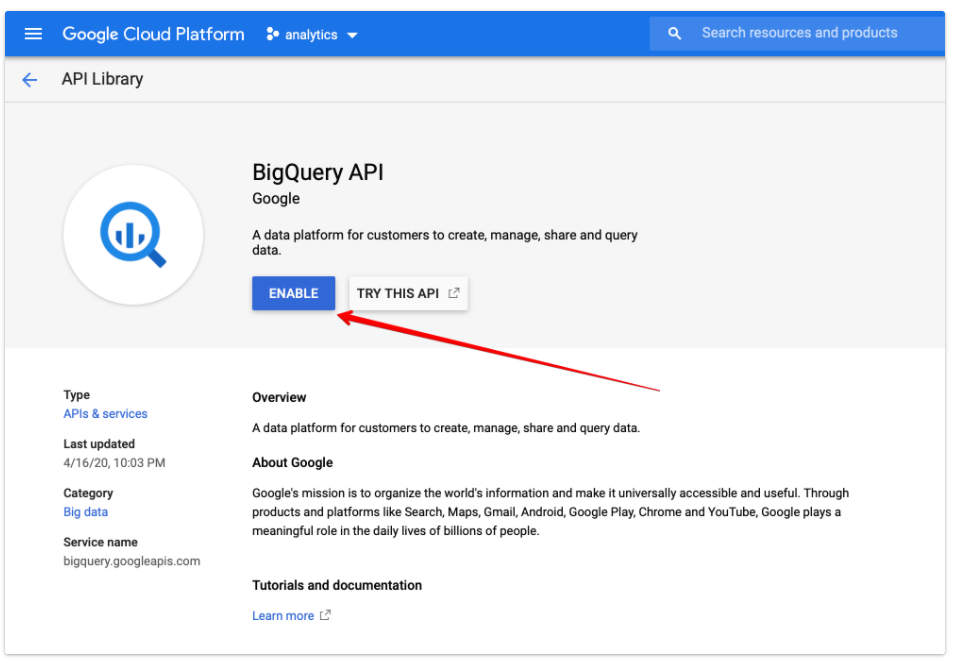
Task: Click the Tutorials and documentation heading
Action: click(x=336, y=585)
